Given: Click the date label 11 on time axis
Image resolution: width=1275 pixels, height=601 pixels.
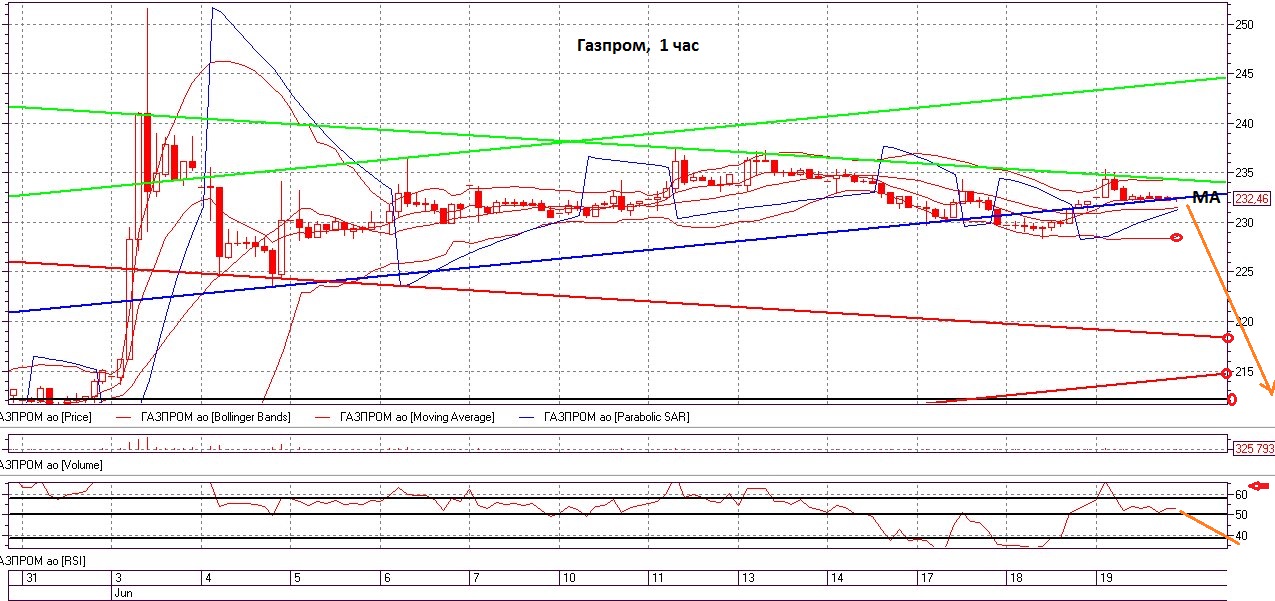Looking at the screenshot, I should [657, 578].
